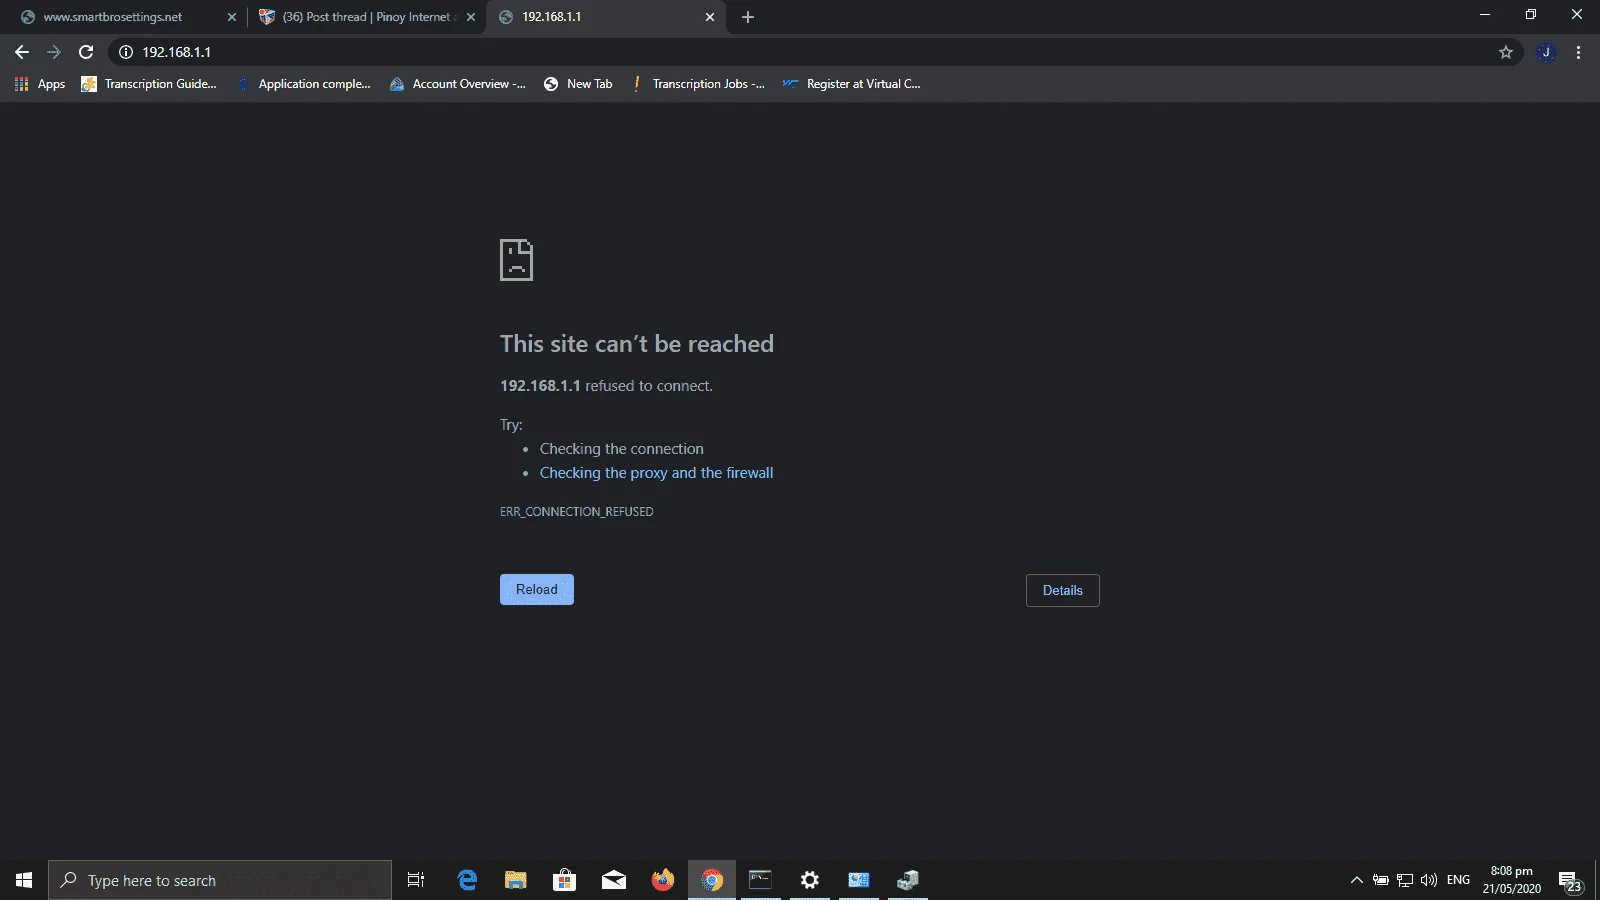Viewport: 1600px width, 900px height.
Task: Open Application comple... bookmark
Action: [x=304, y=84]
